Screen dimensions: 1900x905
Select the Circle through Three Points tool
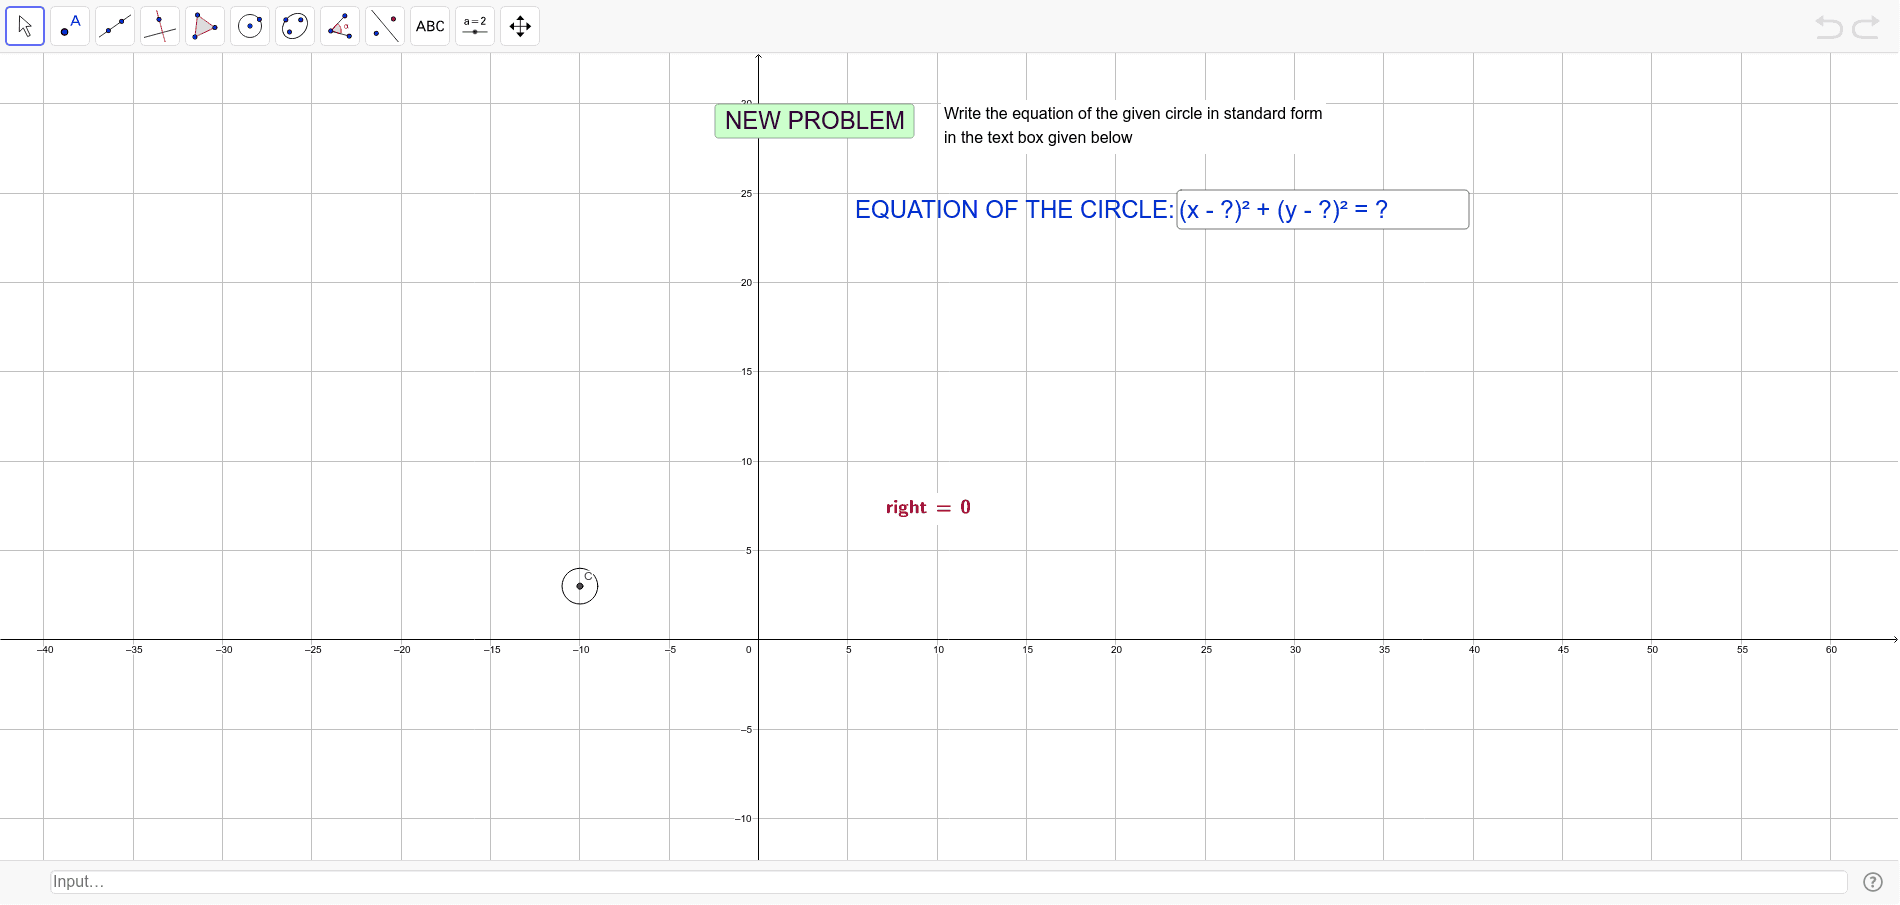click(x=294, y=26)
